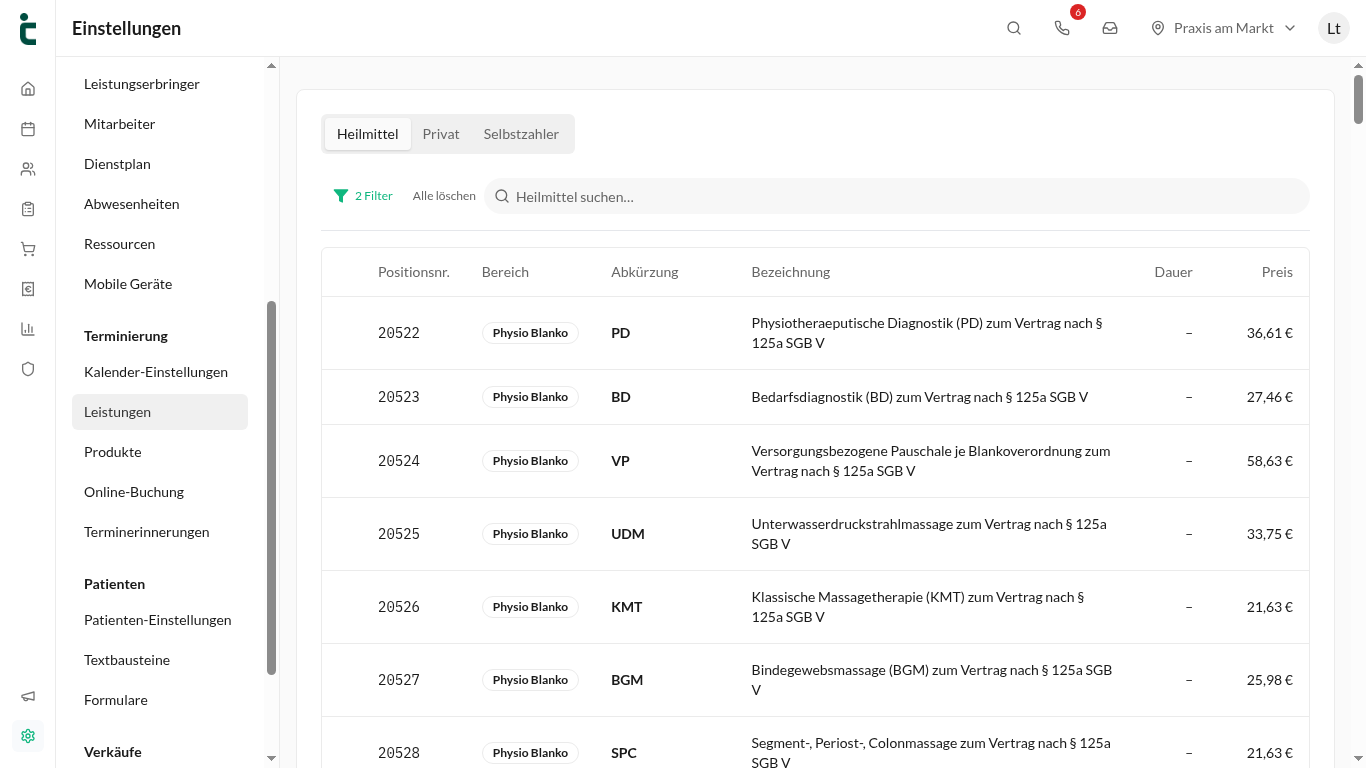1366x768 pixels.
Task: Open the shopping cart sidebar icon
Action: coord(28,249)
